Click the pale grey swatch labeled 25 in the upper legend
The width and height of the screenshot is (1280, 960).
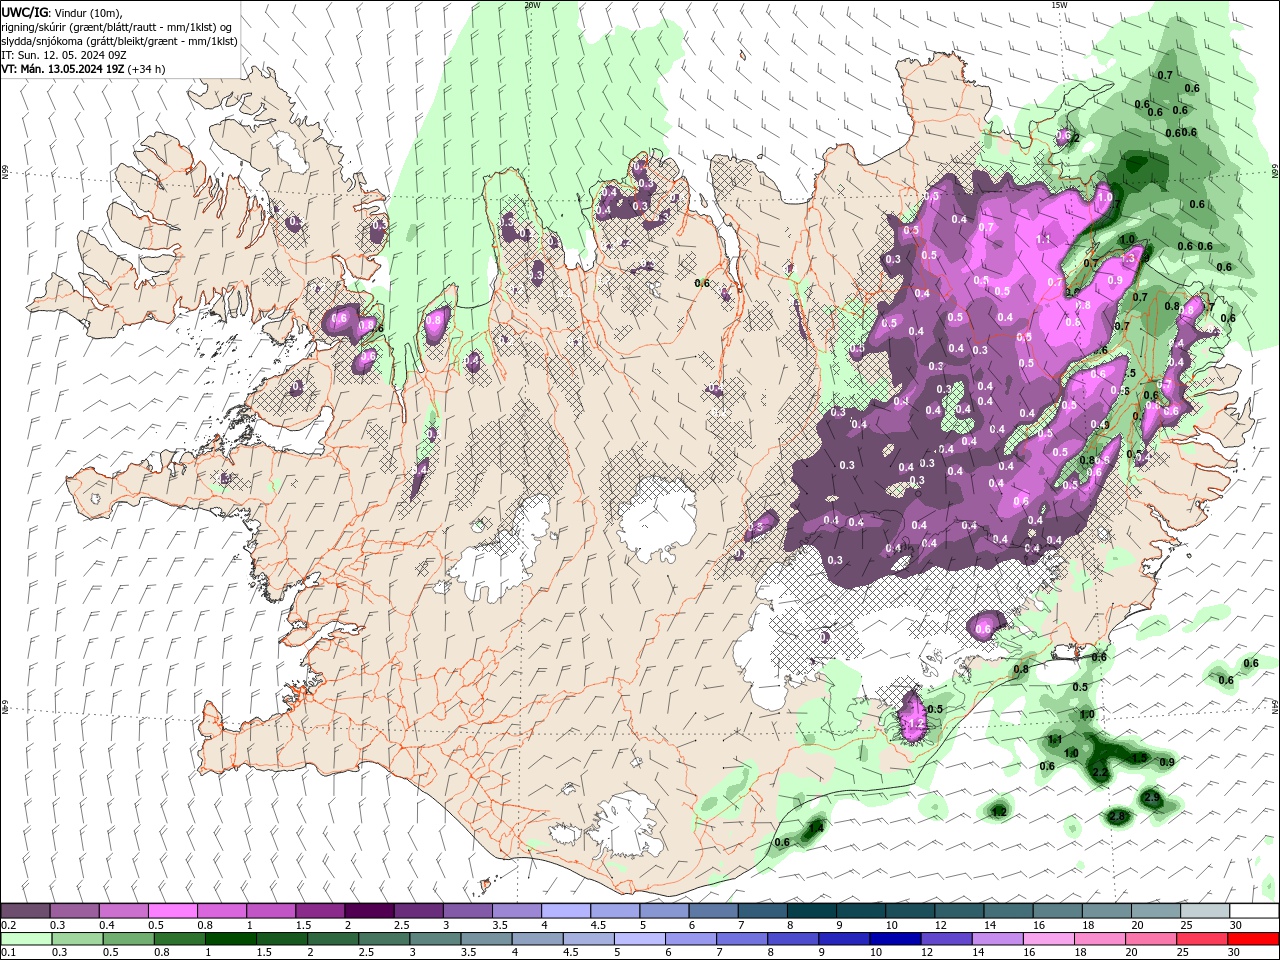point(1204,911)
